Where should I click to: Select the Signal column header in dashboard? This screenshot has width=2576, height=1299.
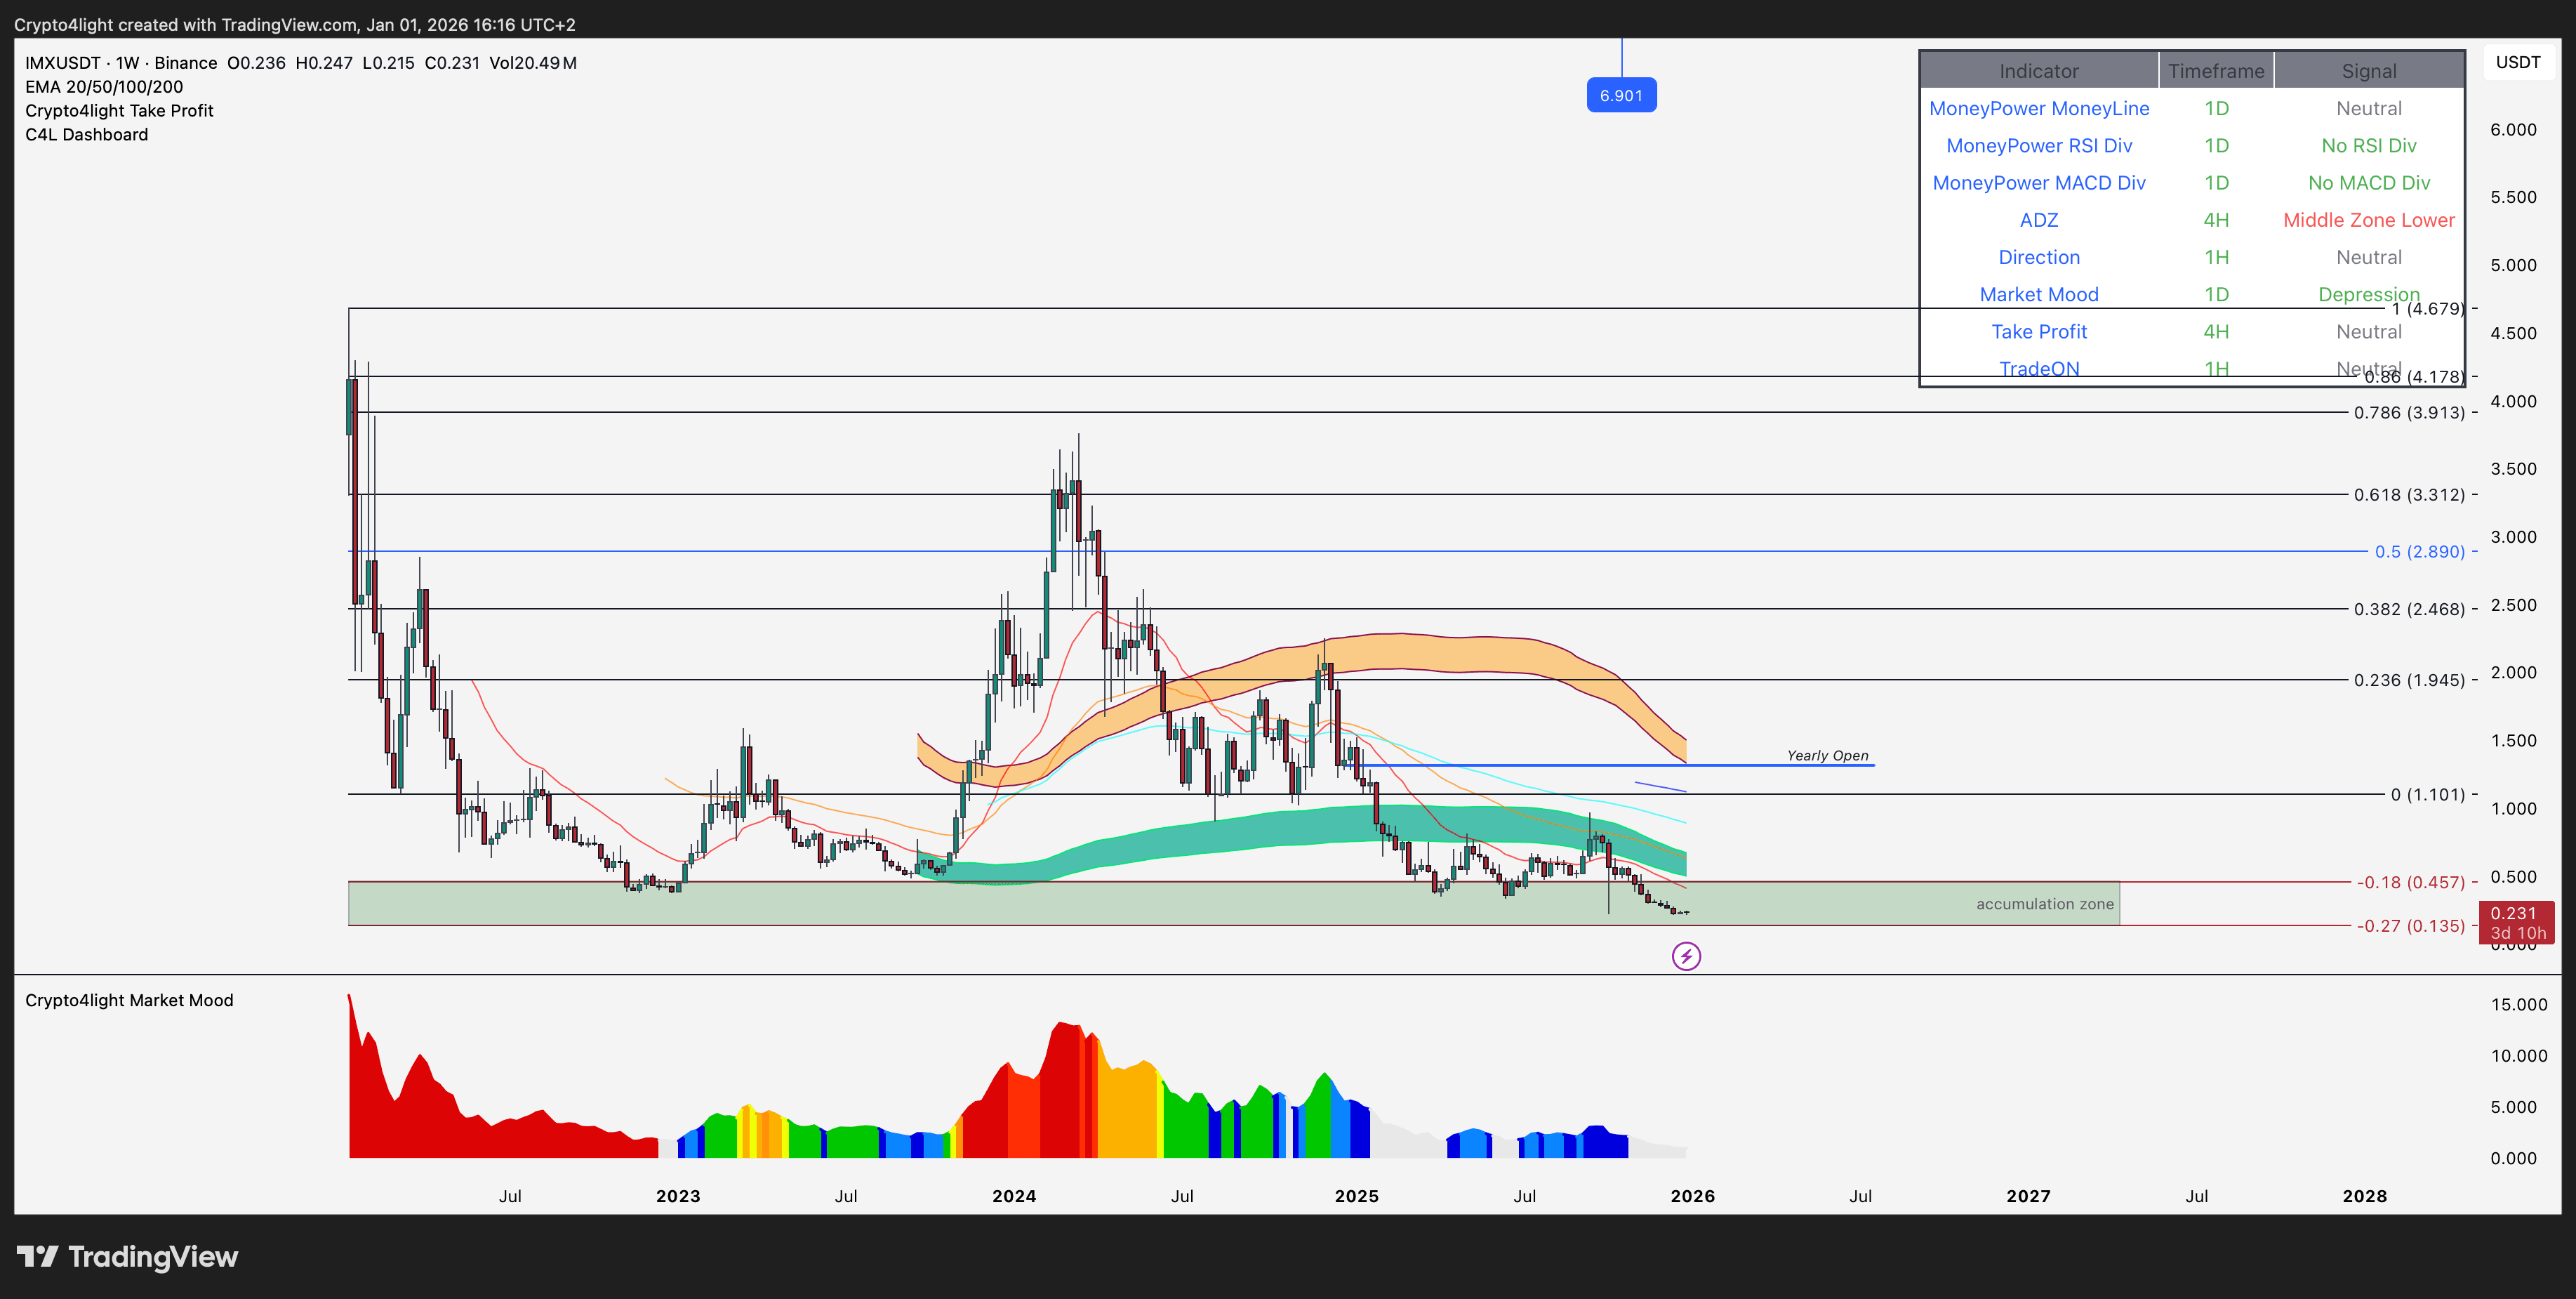pyautogui.click(x=2369, y=70)
